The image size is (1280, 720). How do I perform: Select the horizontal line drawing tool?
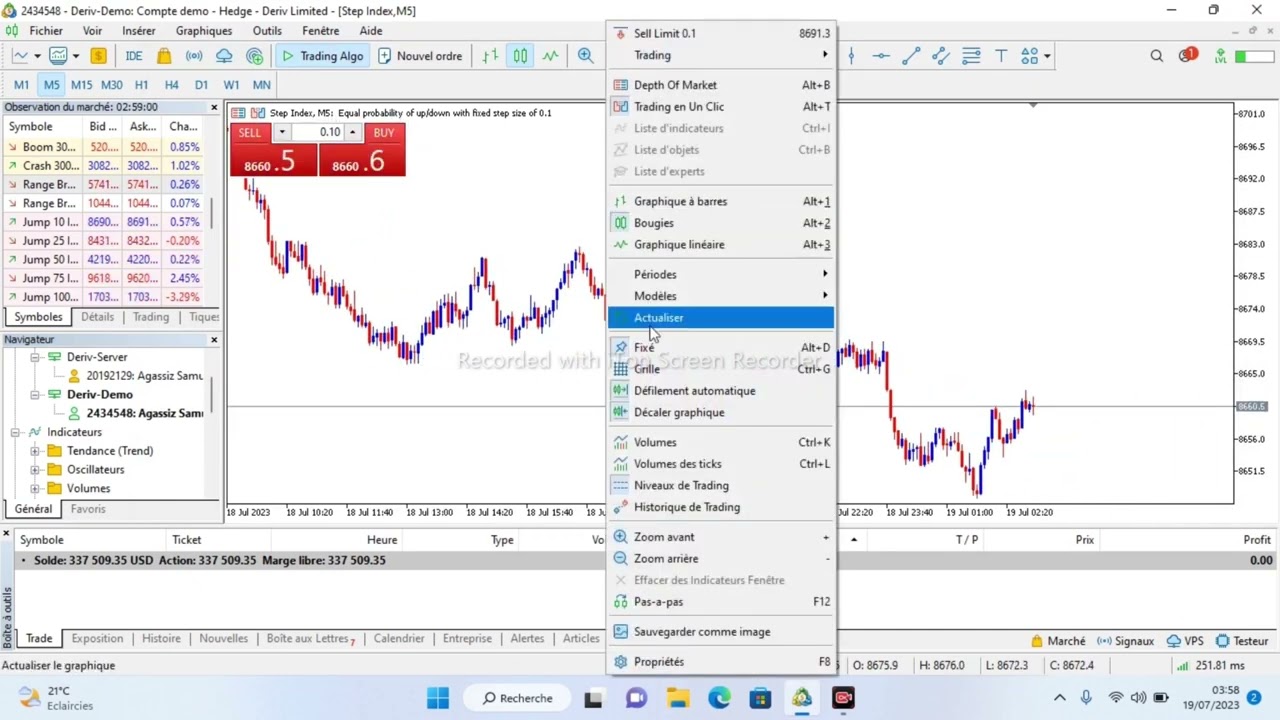[x=881, y=56]
